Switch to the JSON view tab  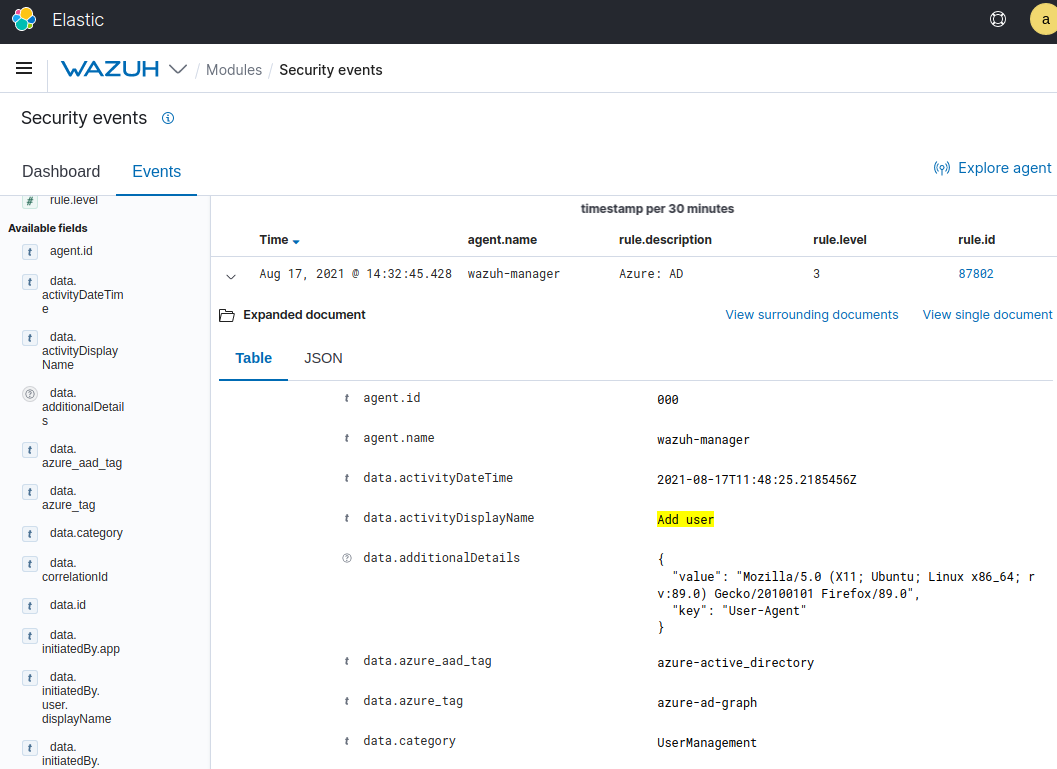323,357
